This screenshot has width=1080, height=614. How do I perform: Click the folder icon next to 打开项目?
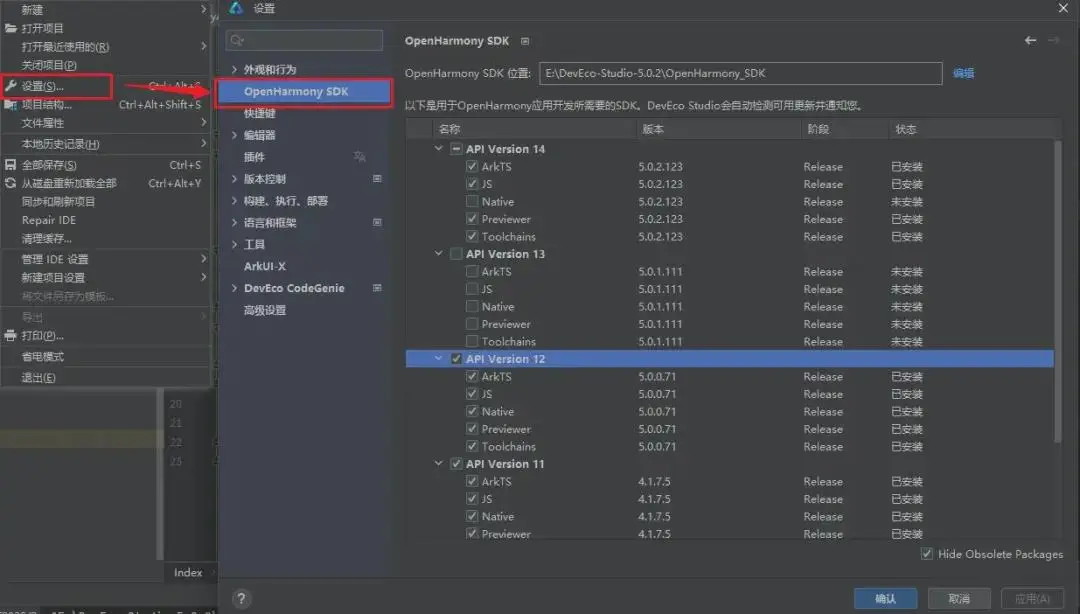(10, 28)
